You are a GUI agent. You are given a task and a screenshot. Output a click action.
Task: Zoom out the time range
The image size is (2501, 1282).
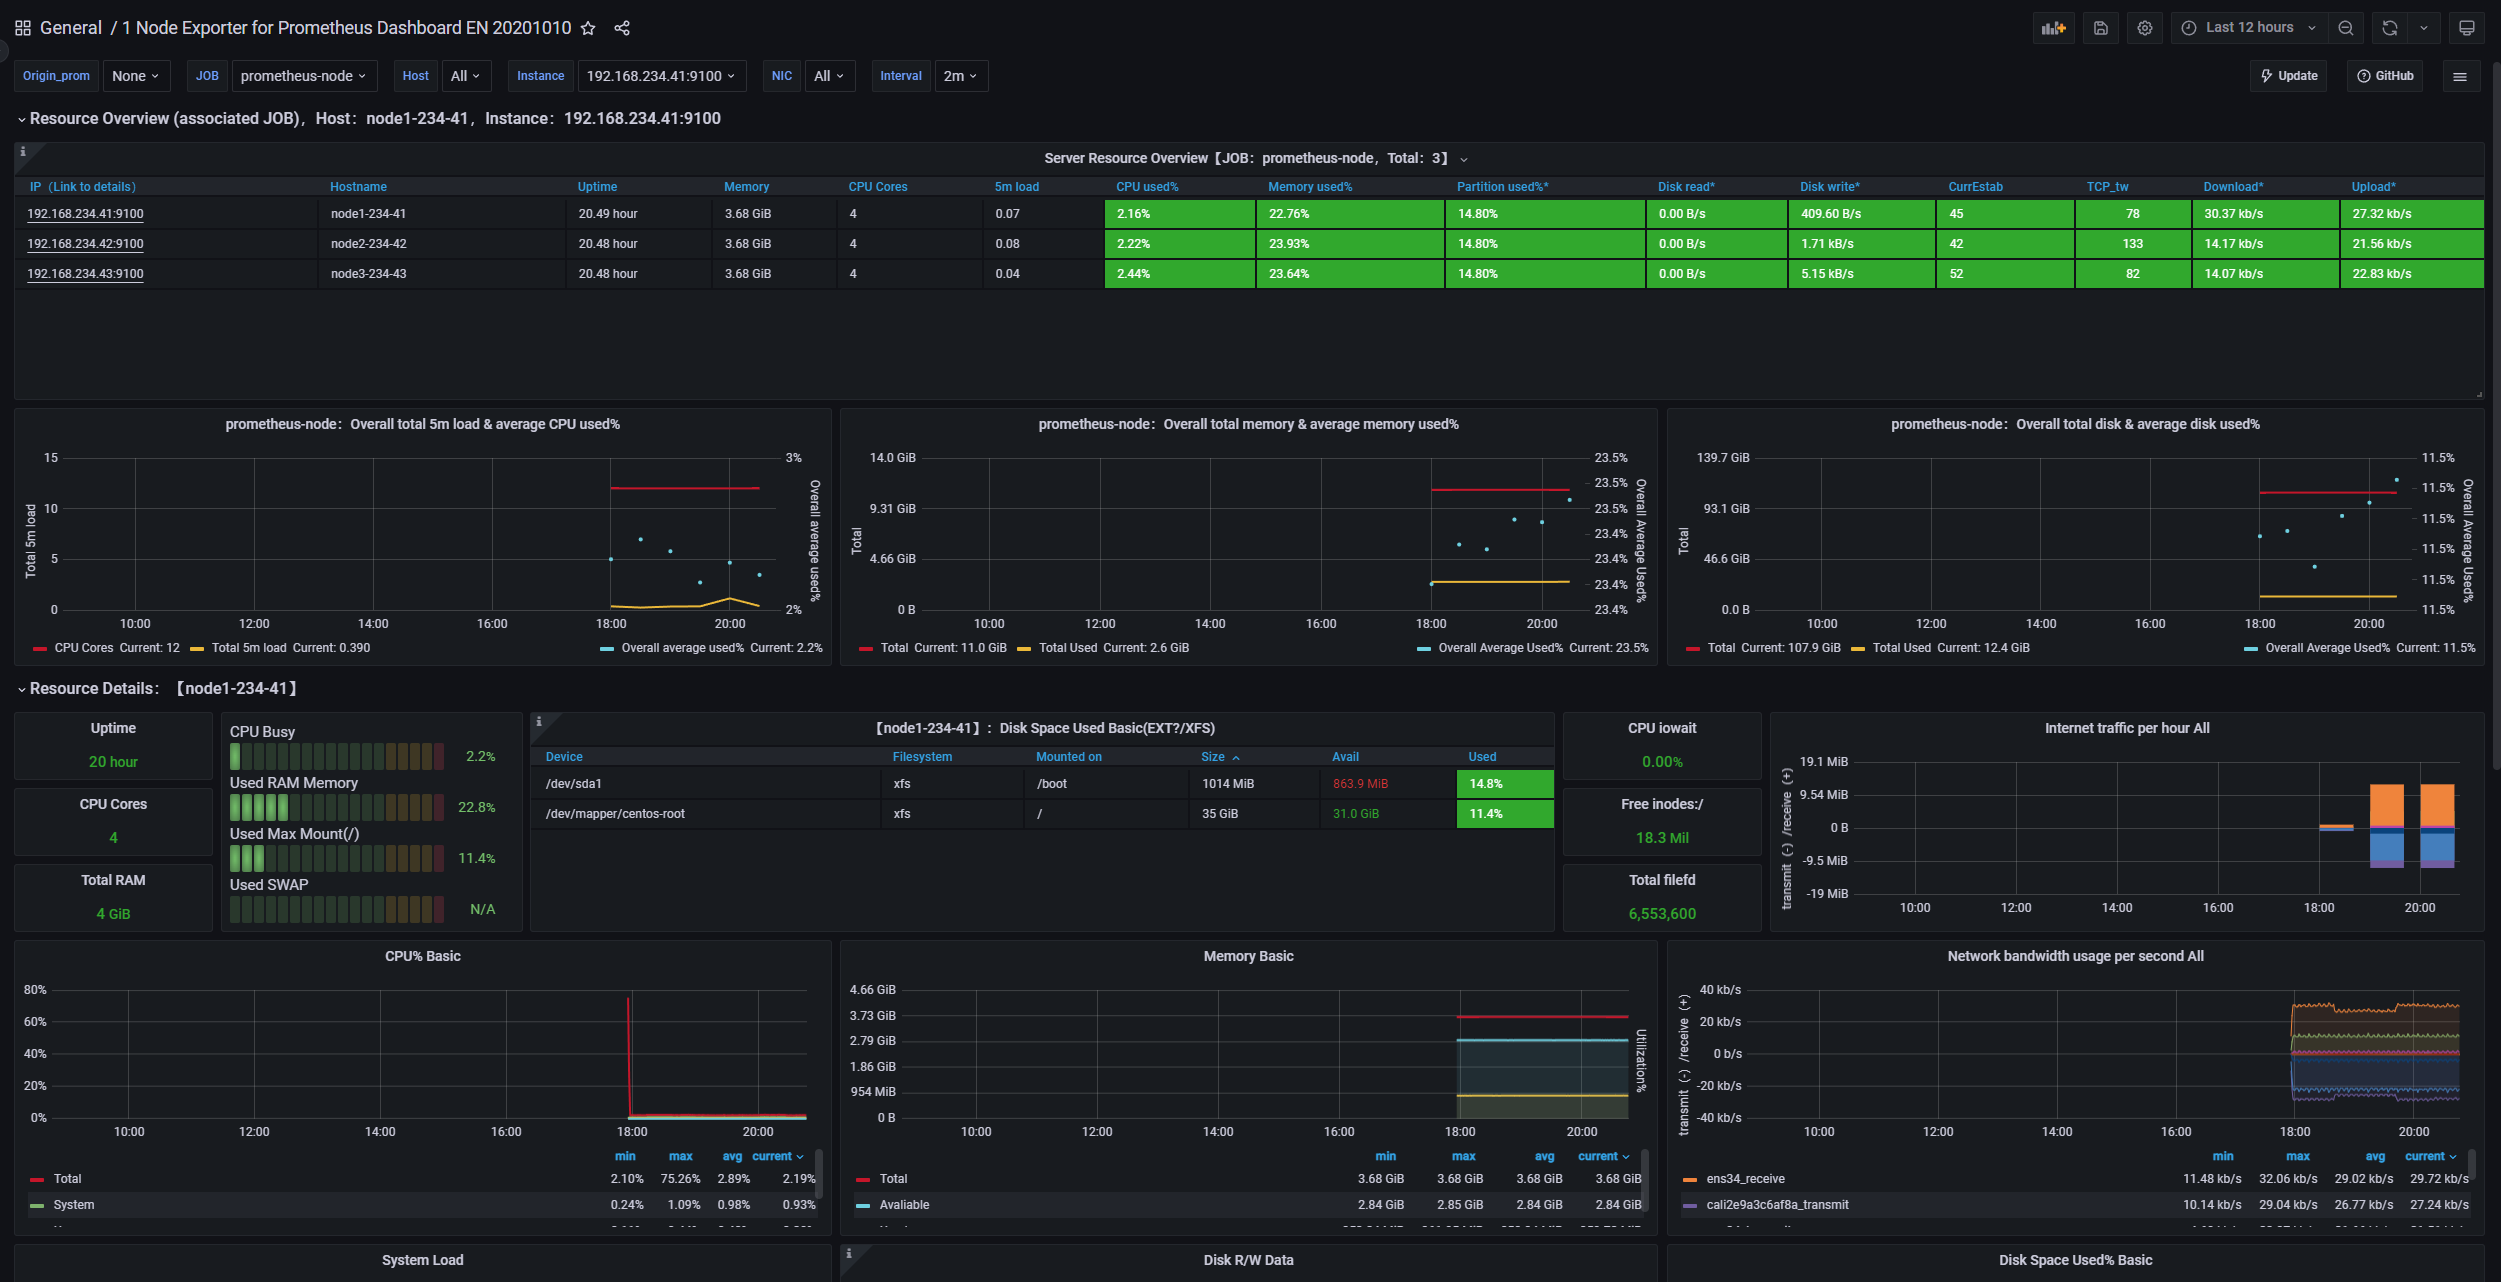point(2345,28)
